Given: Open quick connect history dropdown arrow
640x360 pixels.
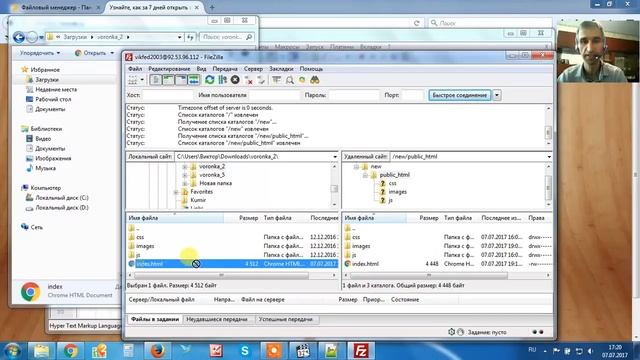Looking at the screenshot, I should (x=497, y=95).
